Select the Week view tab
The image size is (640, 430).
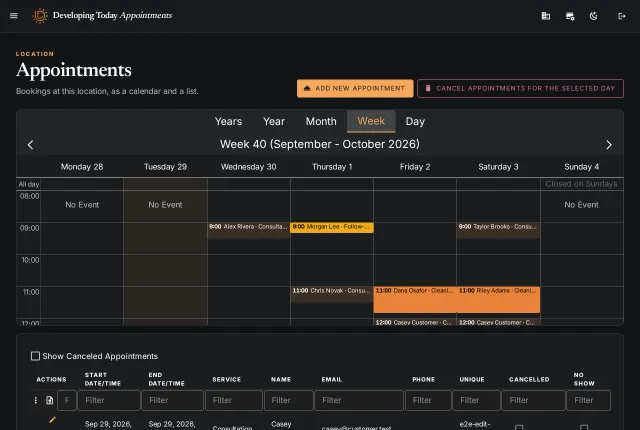coord(371,121)
